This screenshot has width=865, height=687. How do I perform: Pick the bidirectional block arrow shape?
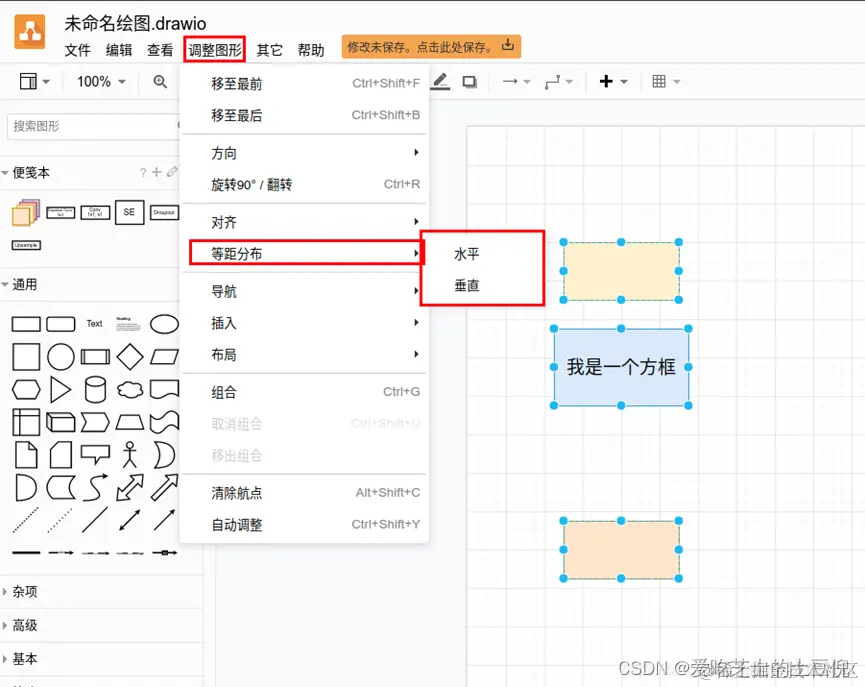pyautogui.click(x=130, y=488)
